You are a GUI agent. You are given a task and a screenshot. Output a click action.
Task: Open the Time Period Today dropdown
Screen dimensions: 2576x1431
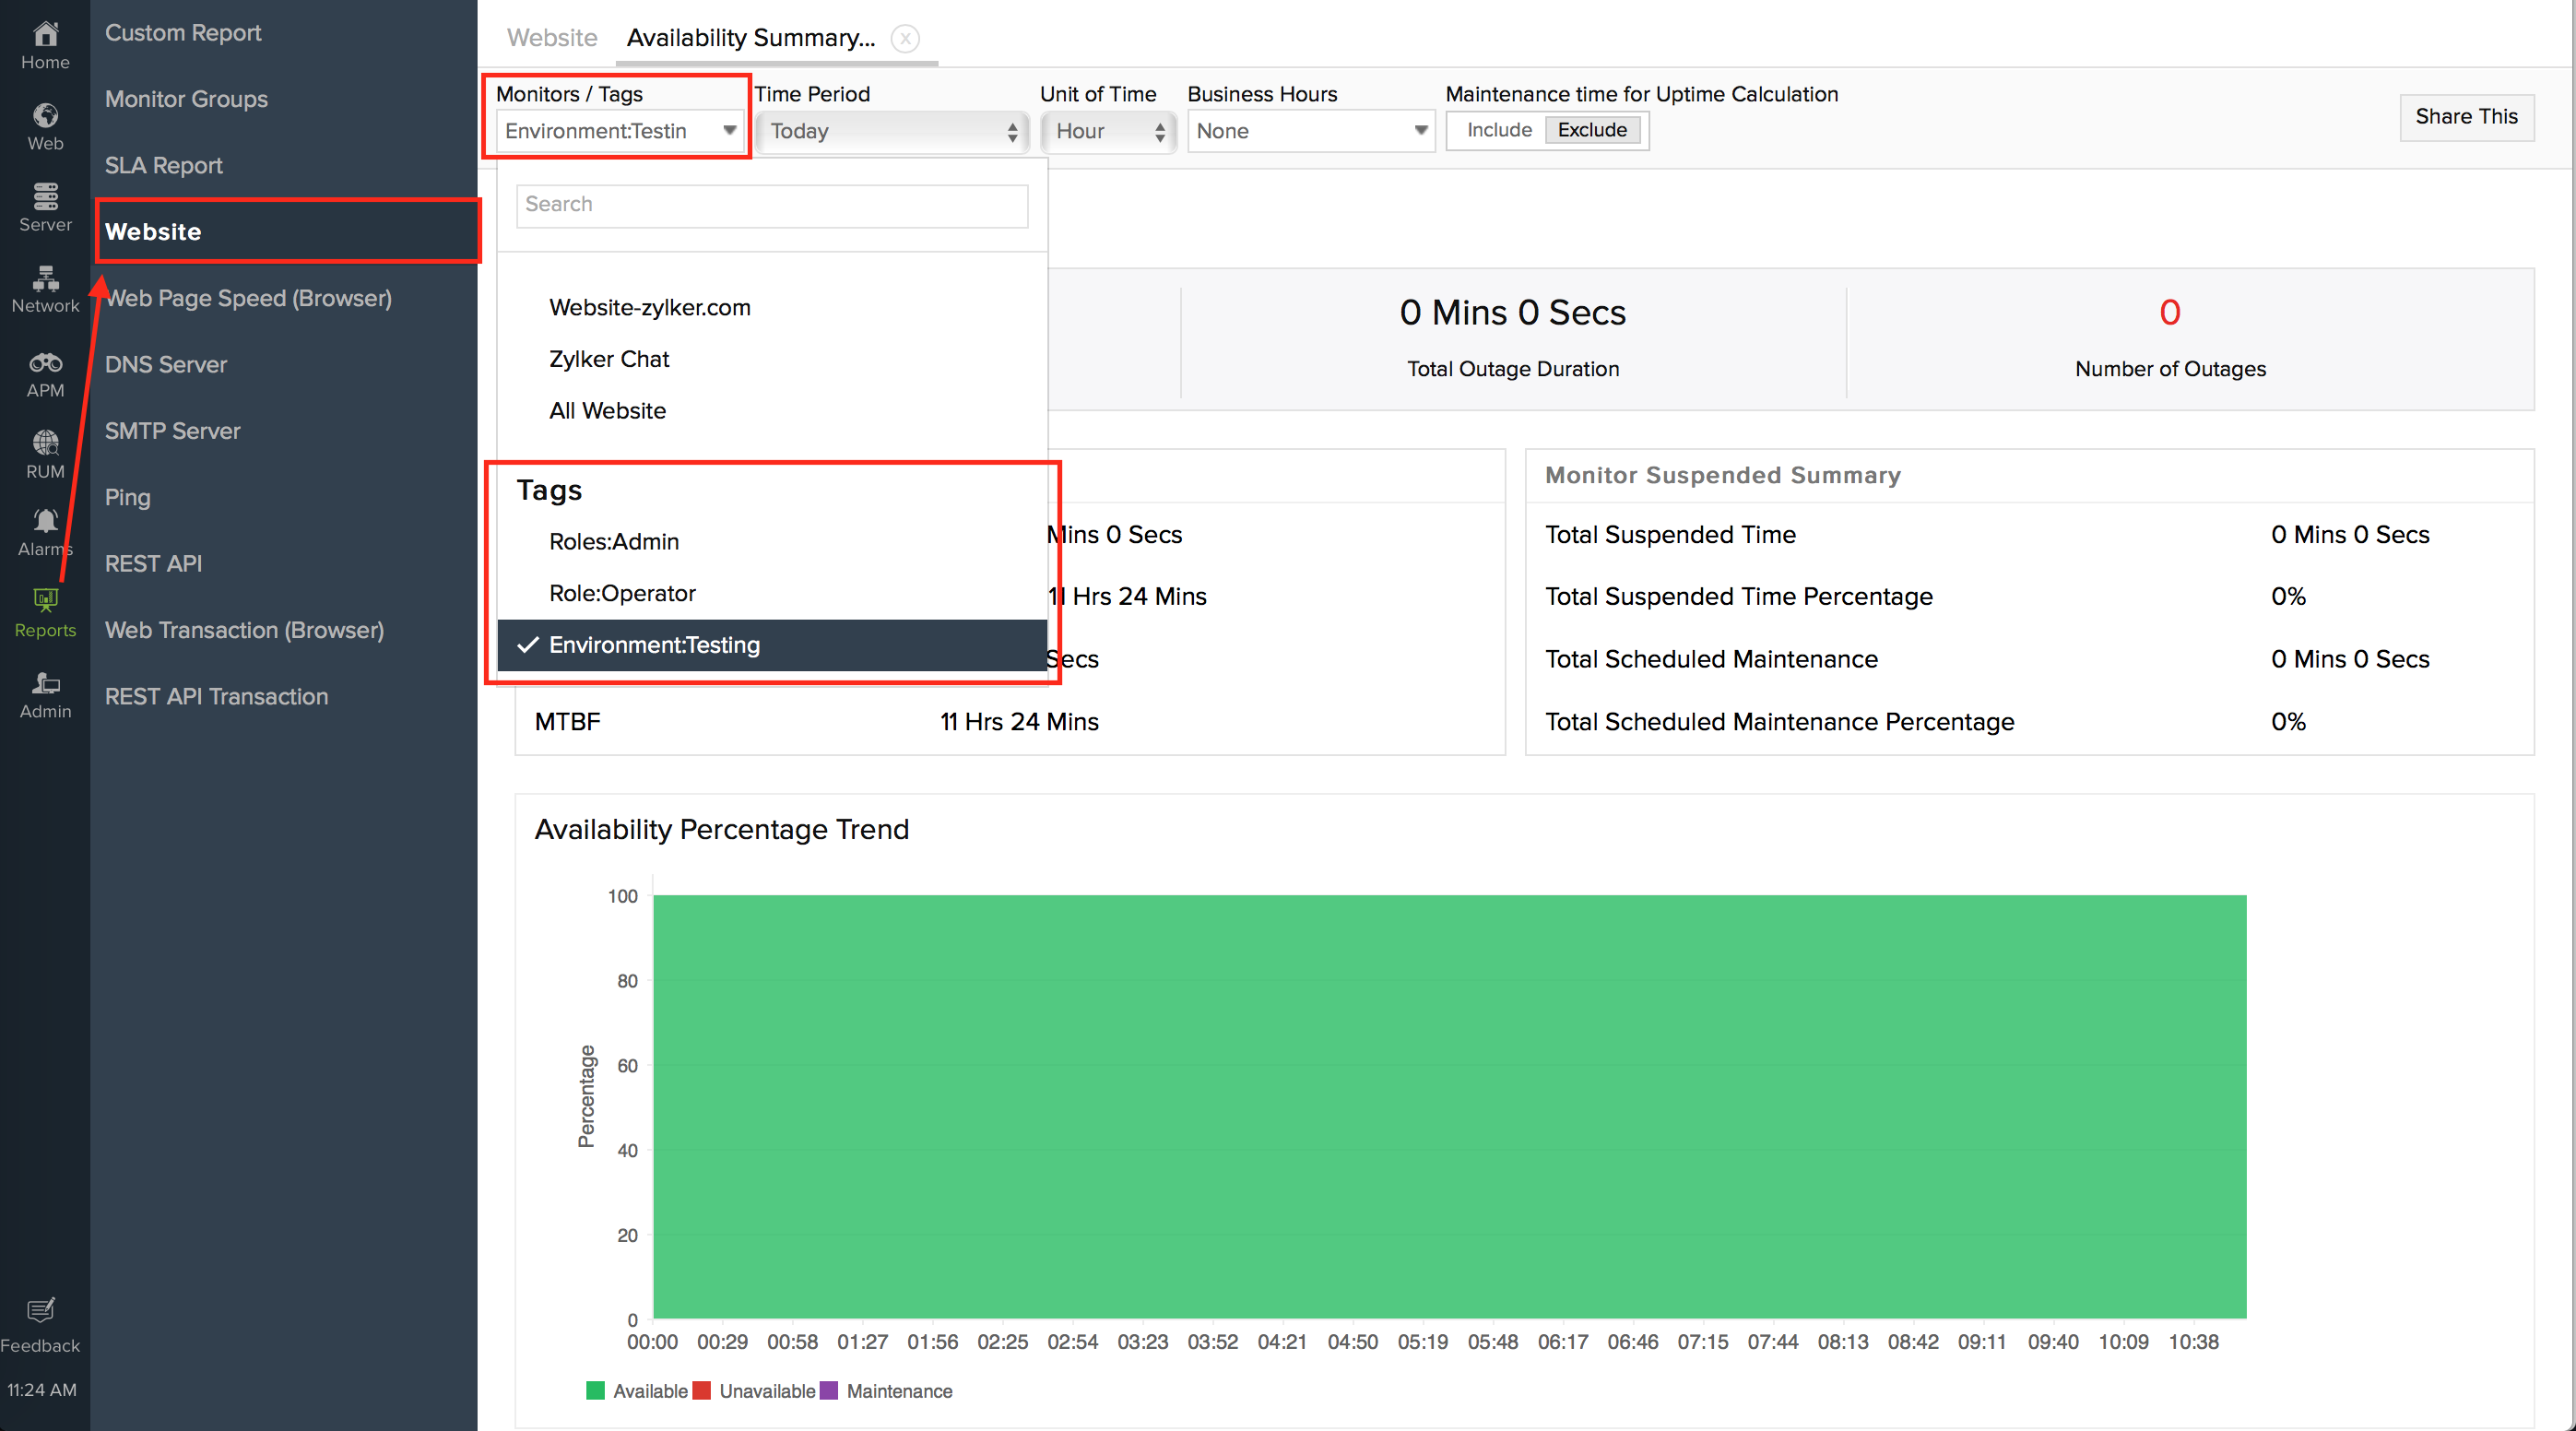pyautogui.click(x=892, y=131)
